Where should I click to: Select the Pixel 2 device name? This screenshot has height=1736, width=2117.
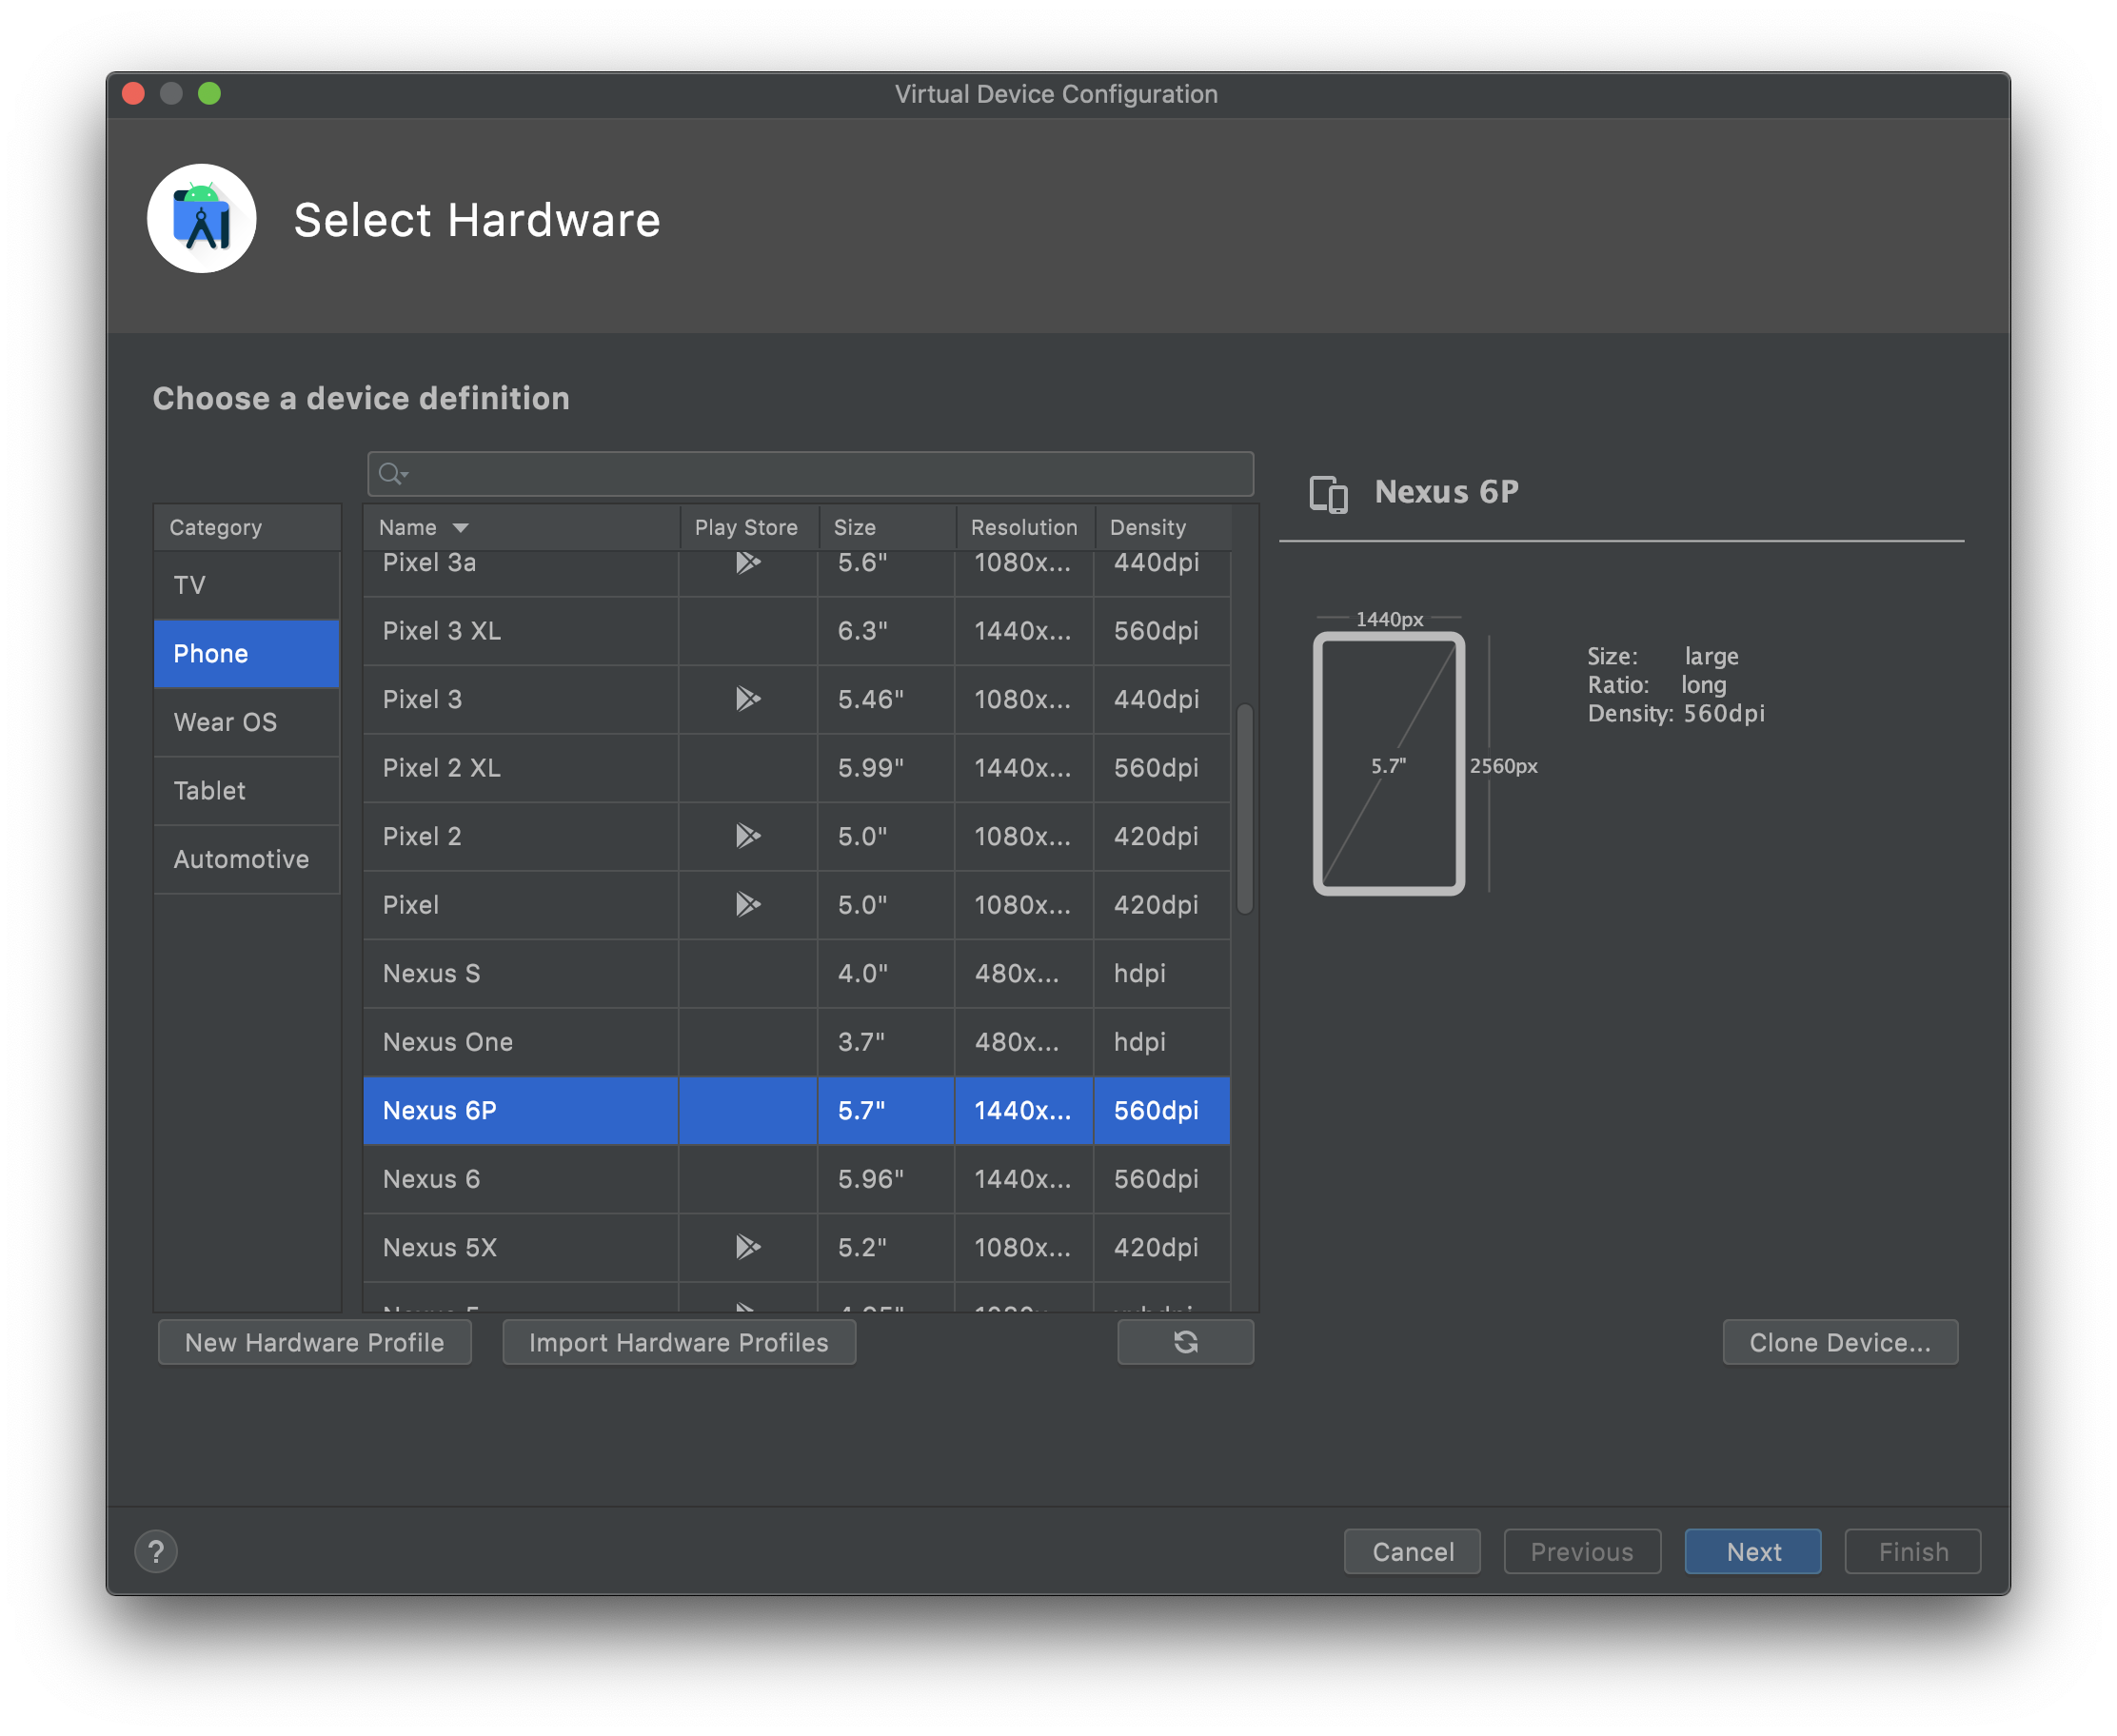pos(422,836)
